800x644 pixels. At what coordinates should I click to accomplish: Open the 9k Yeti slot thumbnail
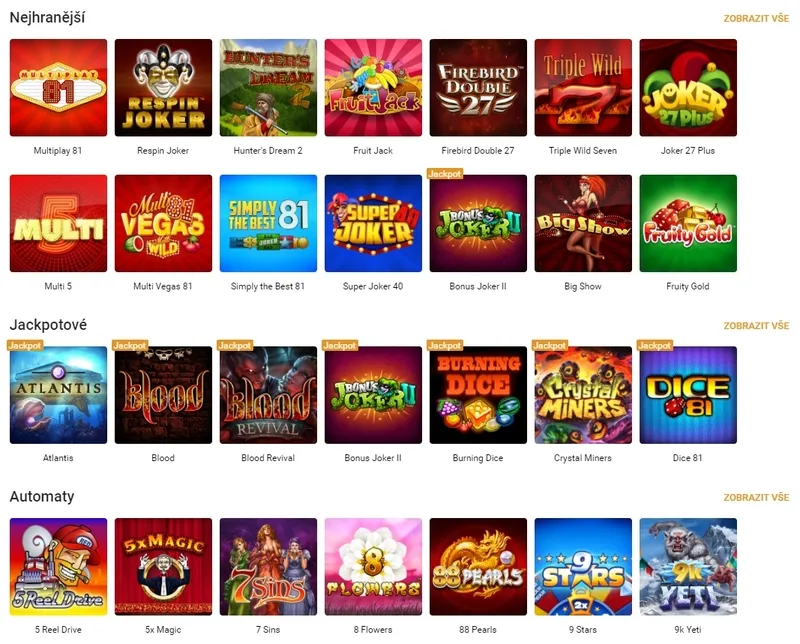click(x=688, y=567)
